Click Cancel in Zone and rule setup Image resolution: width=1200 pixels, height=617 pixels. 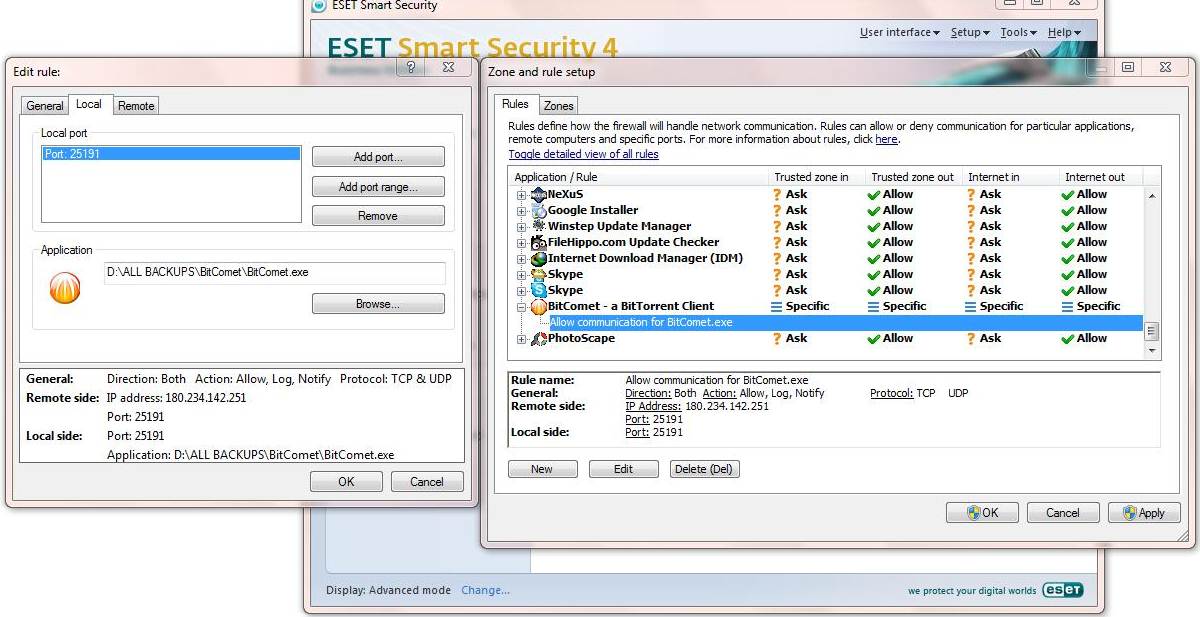pyautogui.click(x=1063, y=513)
